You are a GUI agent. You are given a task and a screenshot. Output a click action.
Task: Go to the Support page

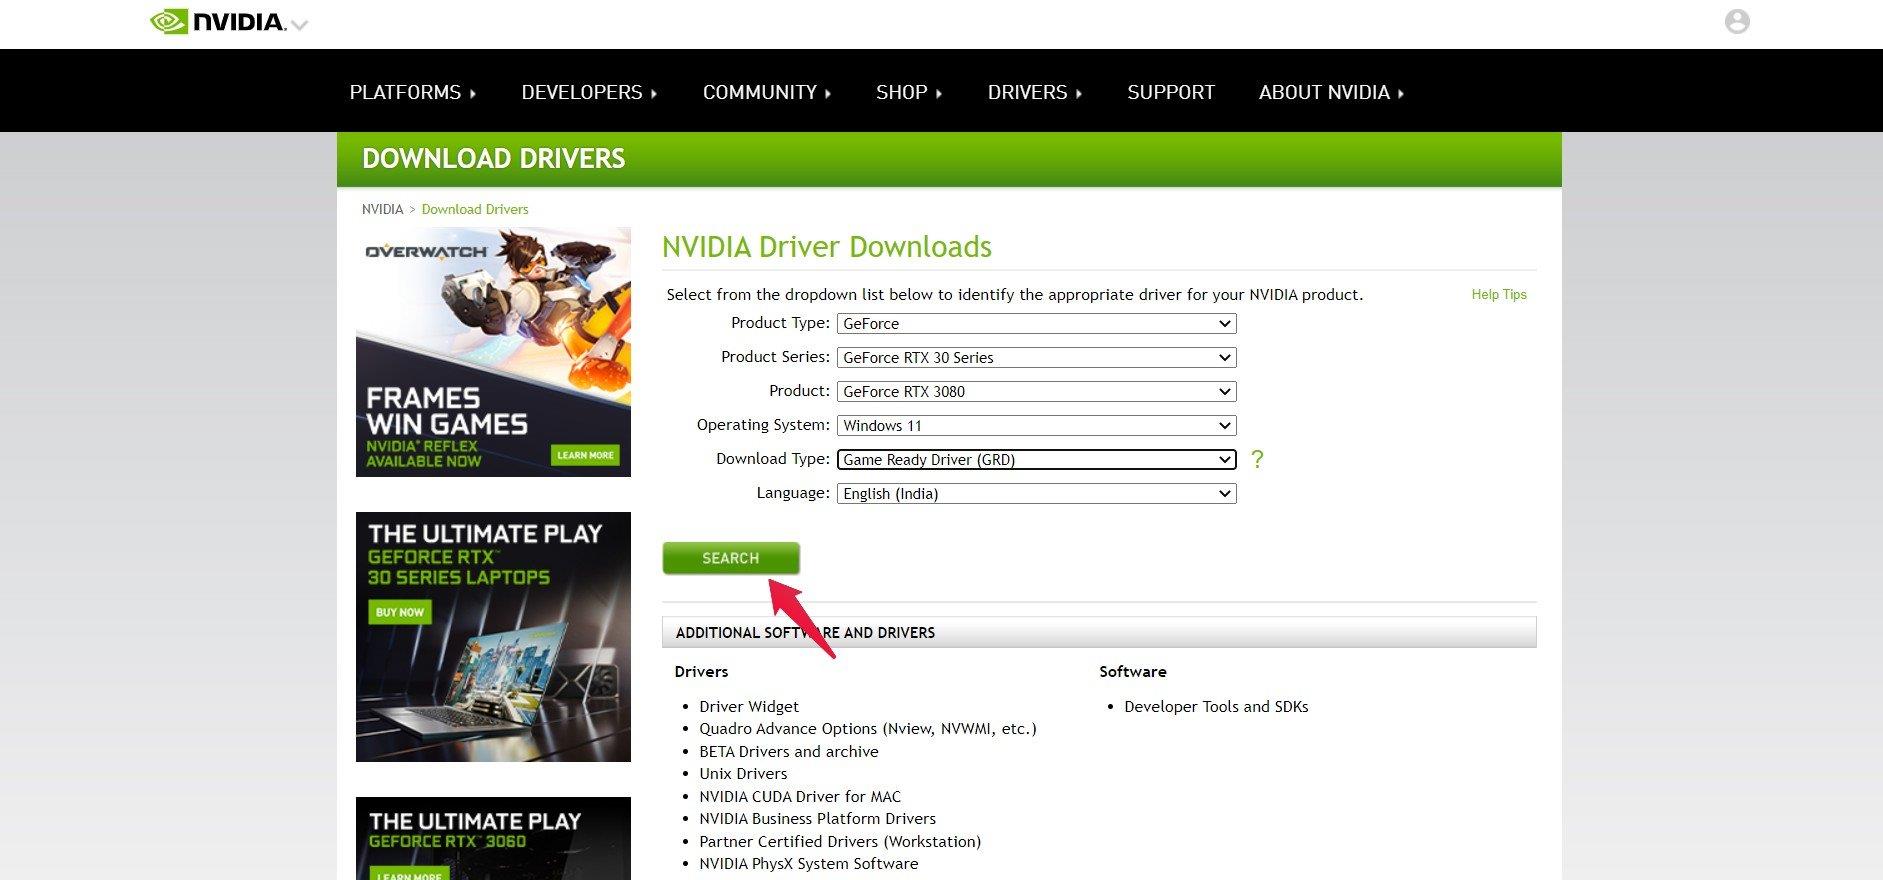pos(1171,92)
